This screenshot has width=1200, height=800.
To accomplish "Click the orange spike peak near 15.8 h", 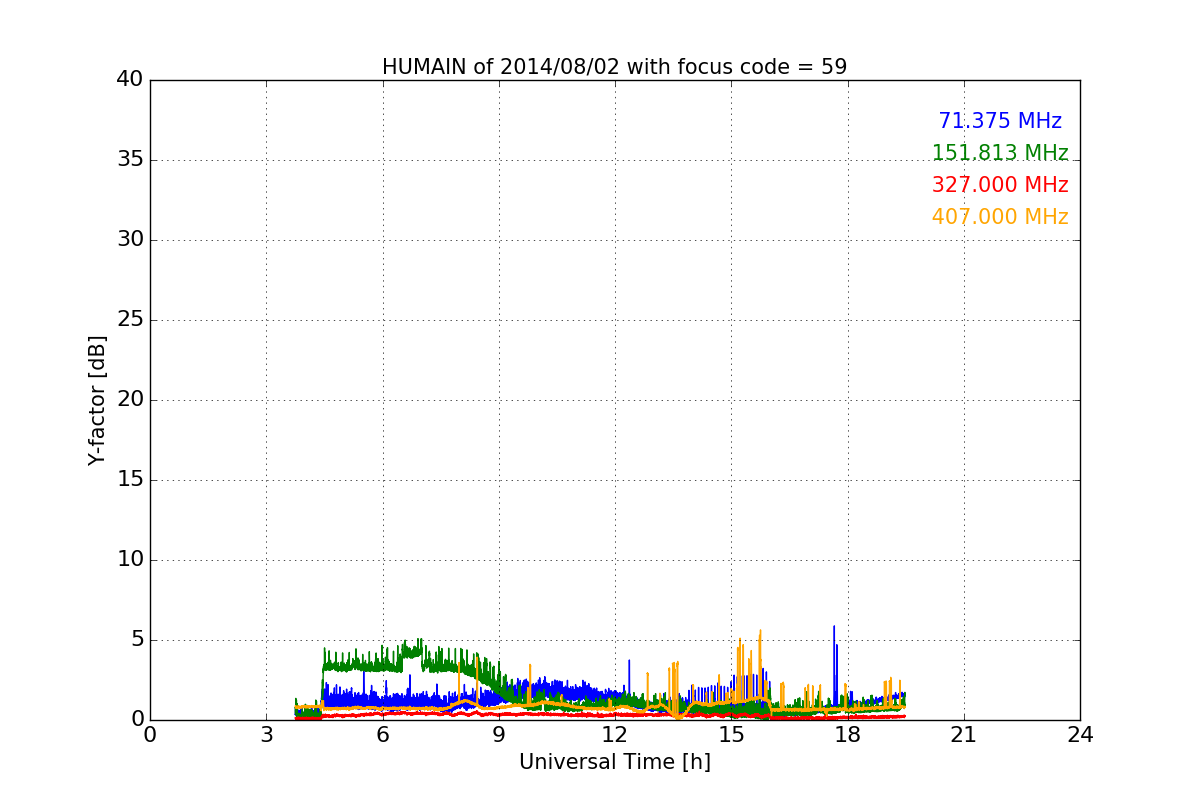I will 761,632.
